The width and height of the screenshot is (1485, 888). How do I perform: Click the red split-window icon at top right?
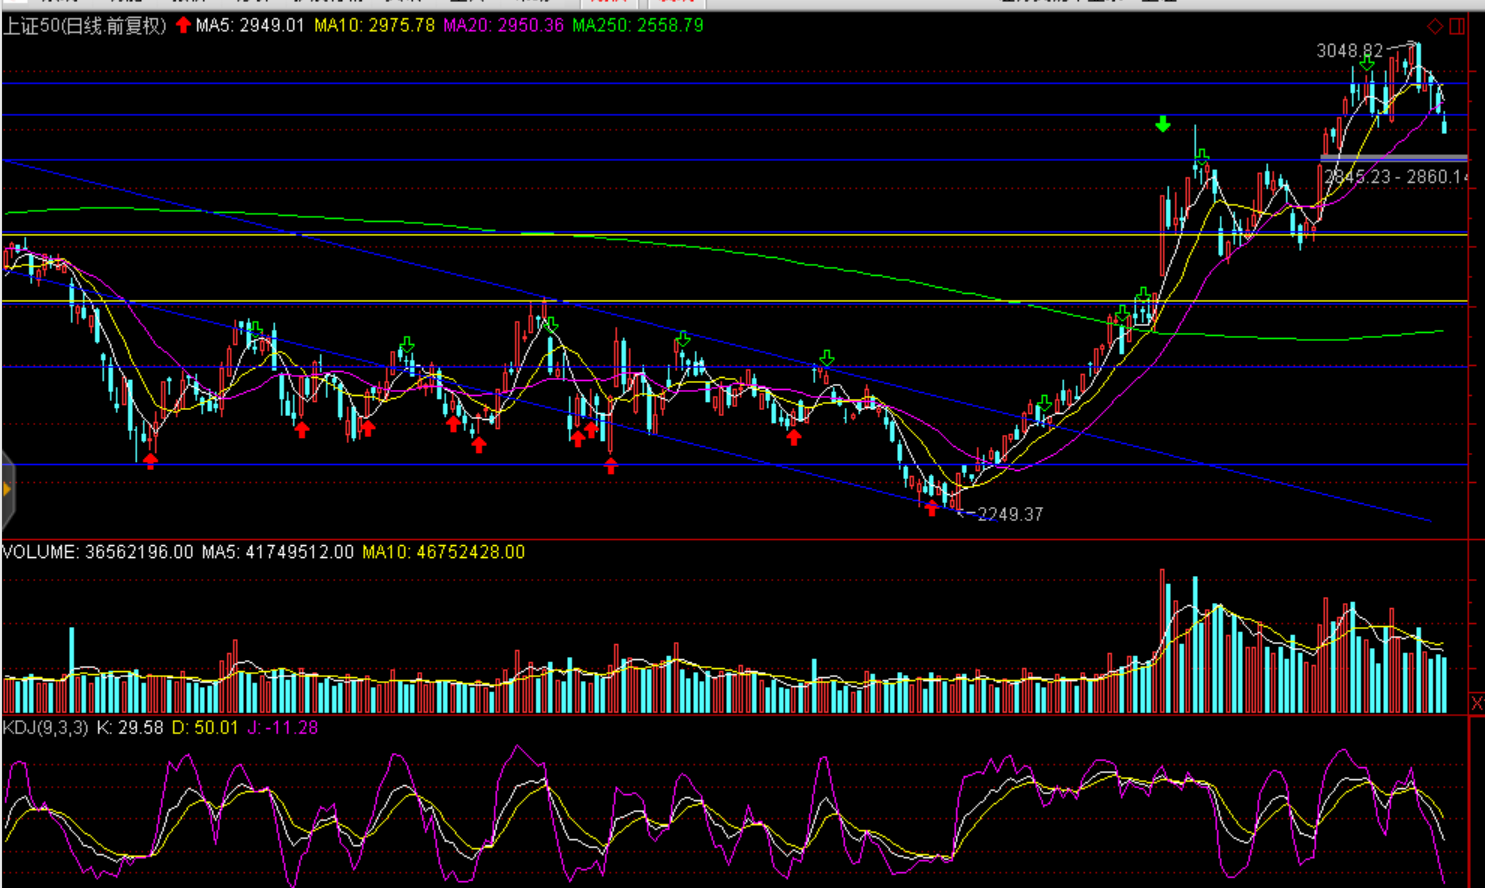click(x=1457, y=26)
